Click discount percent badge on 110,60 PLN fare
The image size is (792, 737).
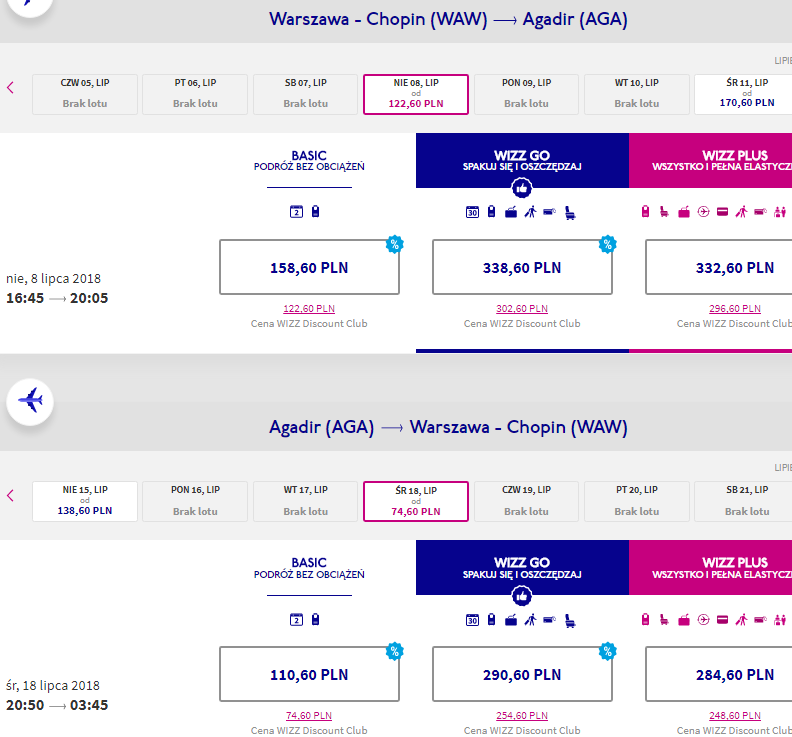pyautogui.click(x=394, y=652)
